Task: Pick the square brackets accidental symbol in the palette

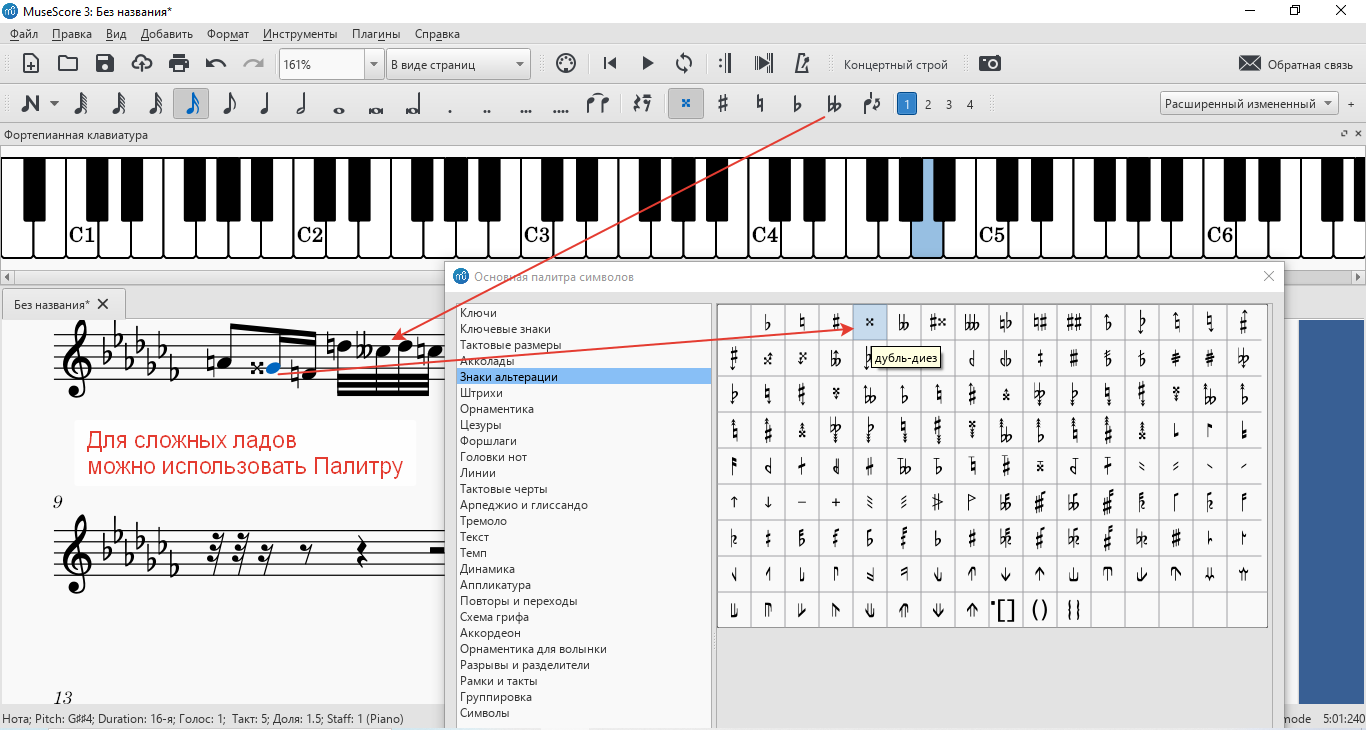Action: (x=1005, y=609)
